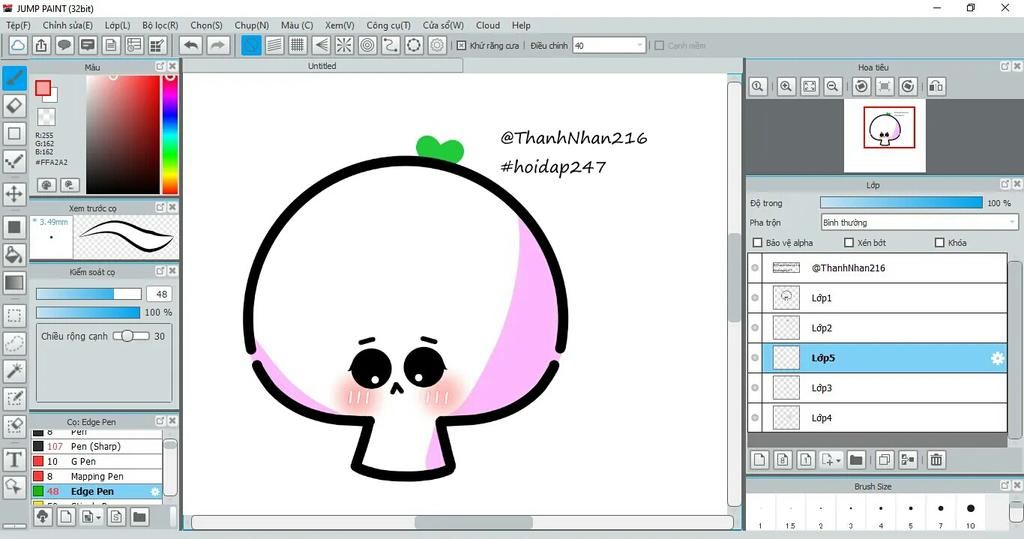Image resolution: width=1024 pixels, height=539 pixels.
Task: Enable the parallel lines snap guide
Action: click(275, 45)
